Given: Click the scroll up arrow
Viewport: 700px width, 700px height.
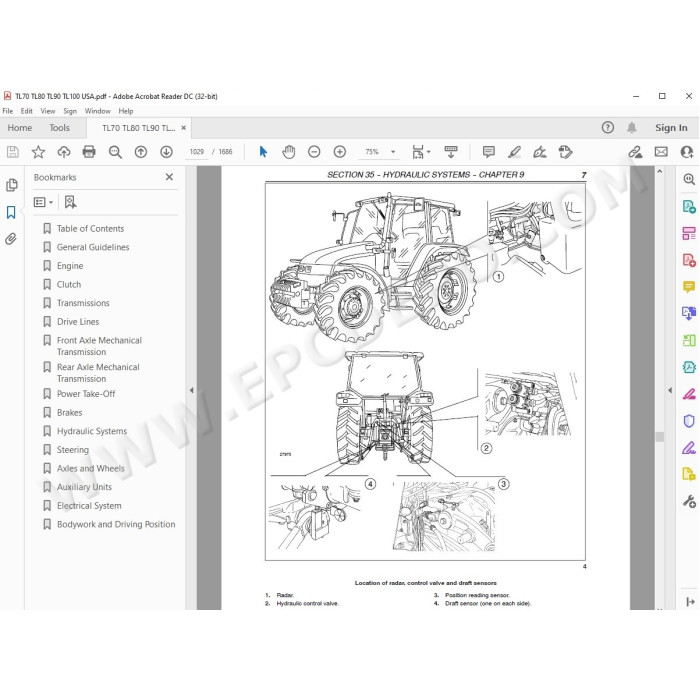Looking at the screenshot, I should (x=660, y=171).
